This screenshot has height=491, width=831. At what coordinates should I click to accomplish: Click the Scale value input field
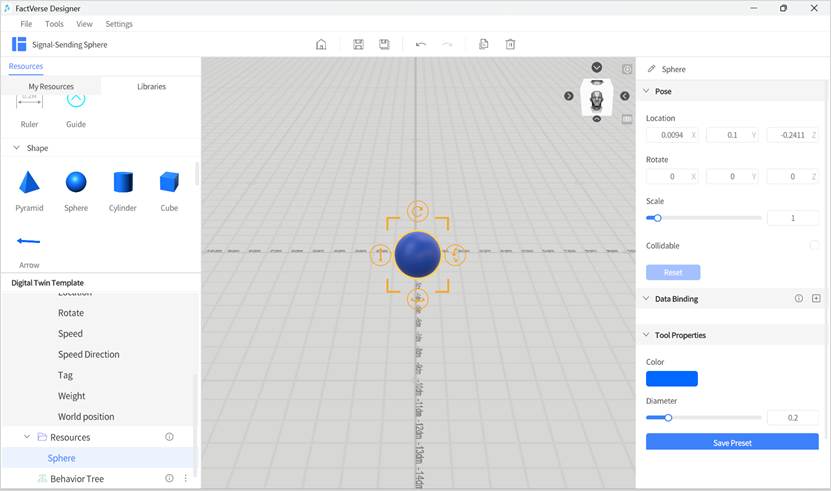point(793,218)
